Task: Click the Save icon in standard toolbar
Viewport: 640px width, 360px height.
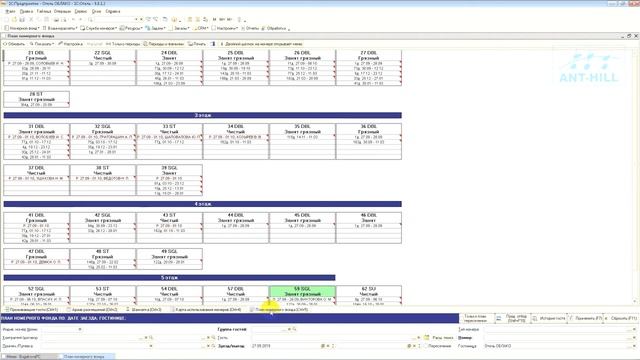Action: tap(22, 20)
